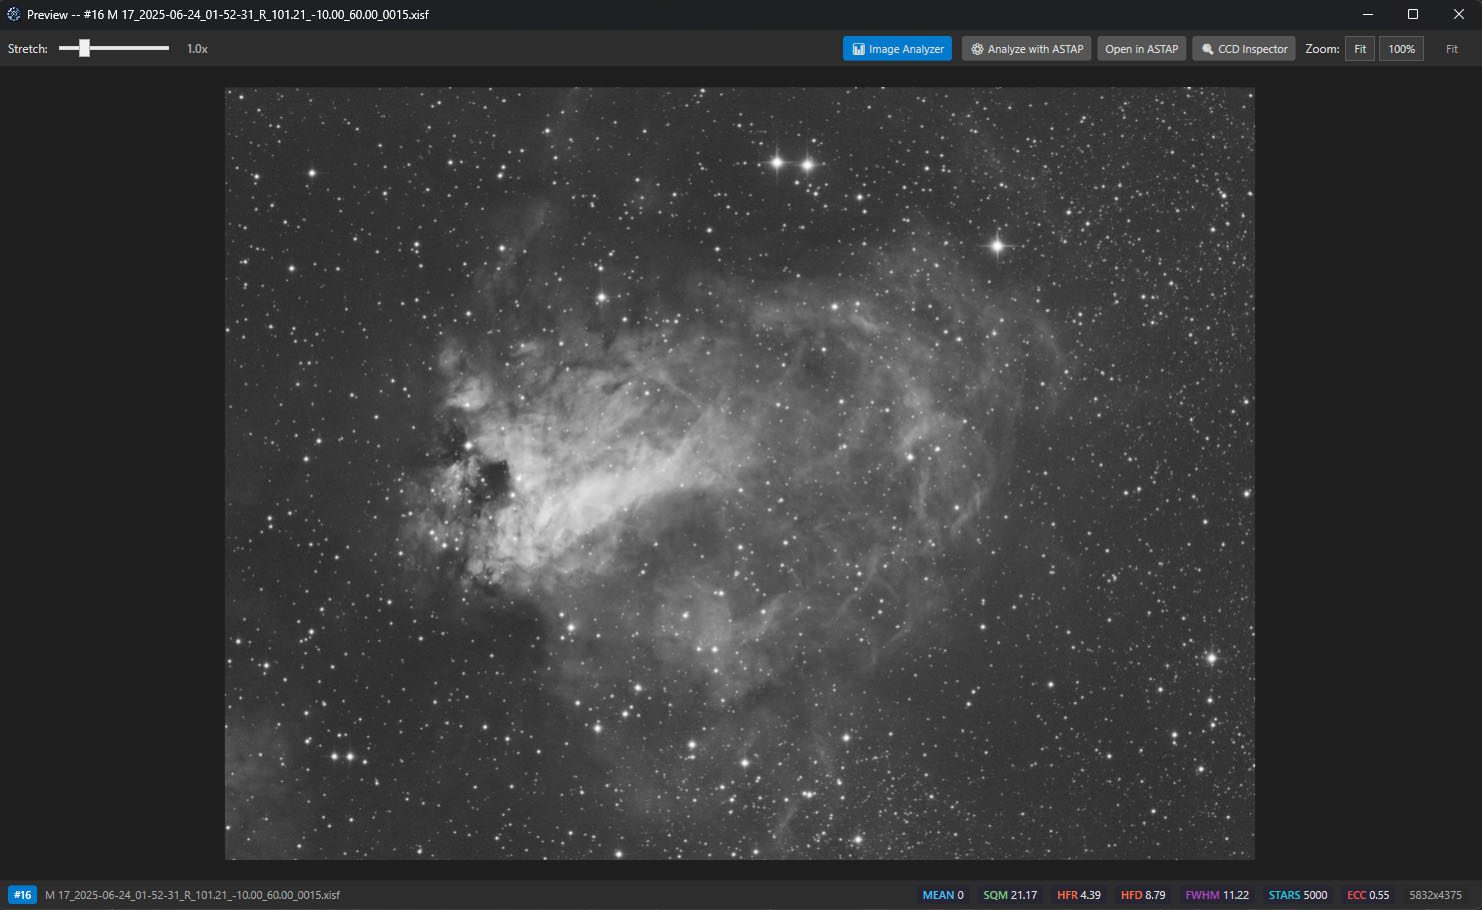
Task: Click the Stretch slider handle
Action: click(x=85, y=48)
